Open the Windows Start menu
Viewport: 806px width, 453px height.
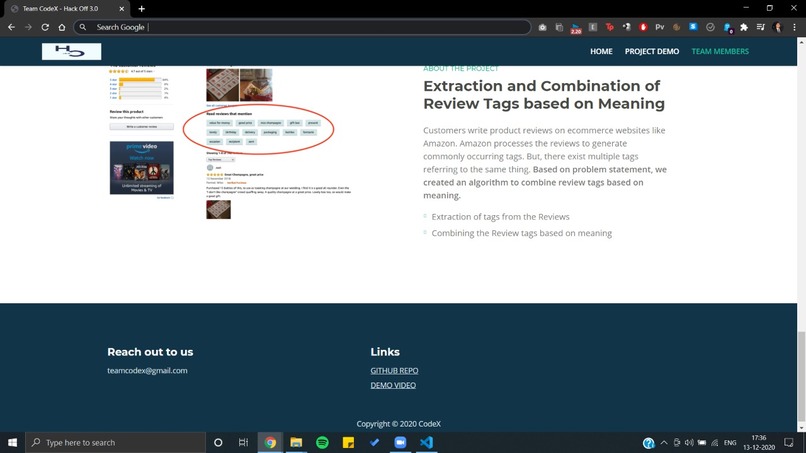click(12, 442)
